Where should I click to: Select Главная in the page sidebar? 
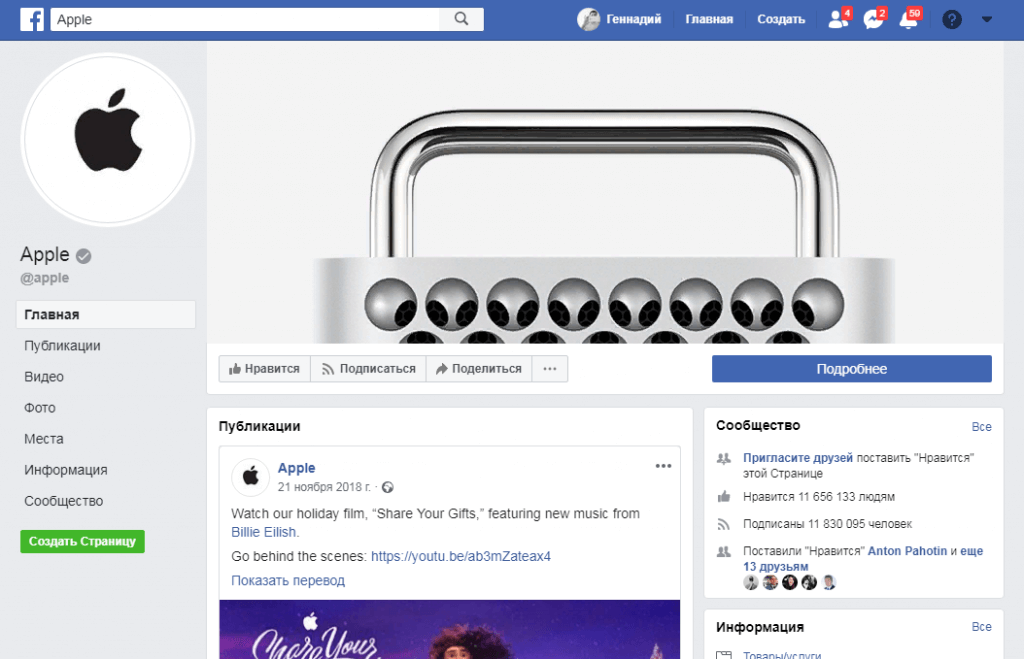106,314
